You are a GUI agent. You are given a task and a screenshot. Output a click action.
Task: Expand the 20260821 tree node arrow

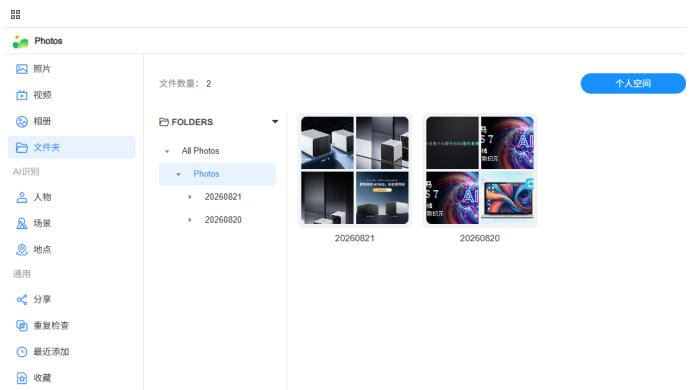[x=190, y=197]
